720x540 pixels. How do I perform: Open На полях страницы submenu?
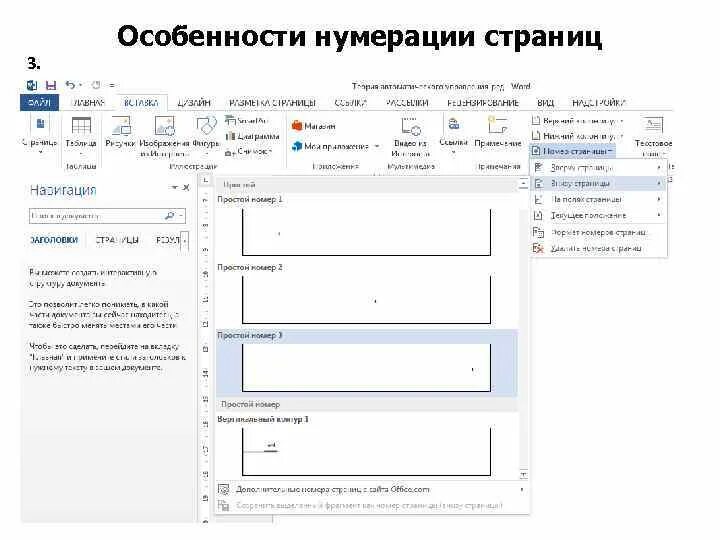pyautogui.click(x=598, y=199)
